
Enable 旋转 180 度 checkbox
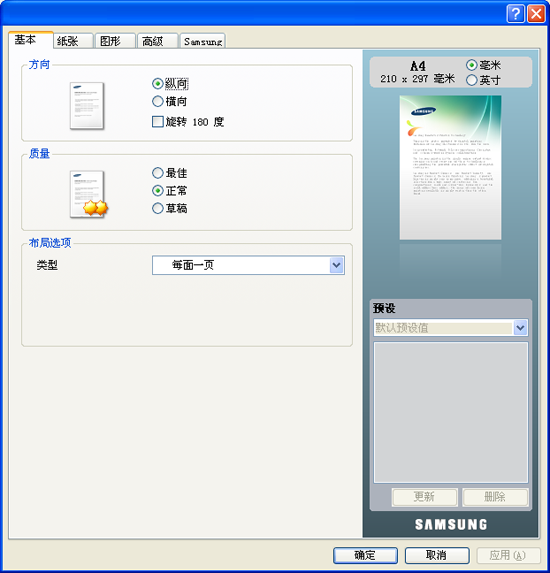click(188, 122)
